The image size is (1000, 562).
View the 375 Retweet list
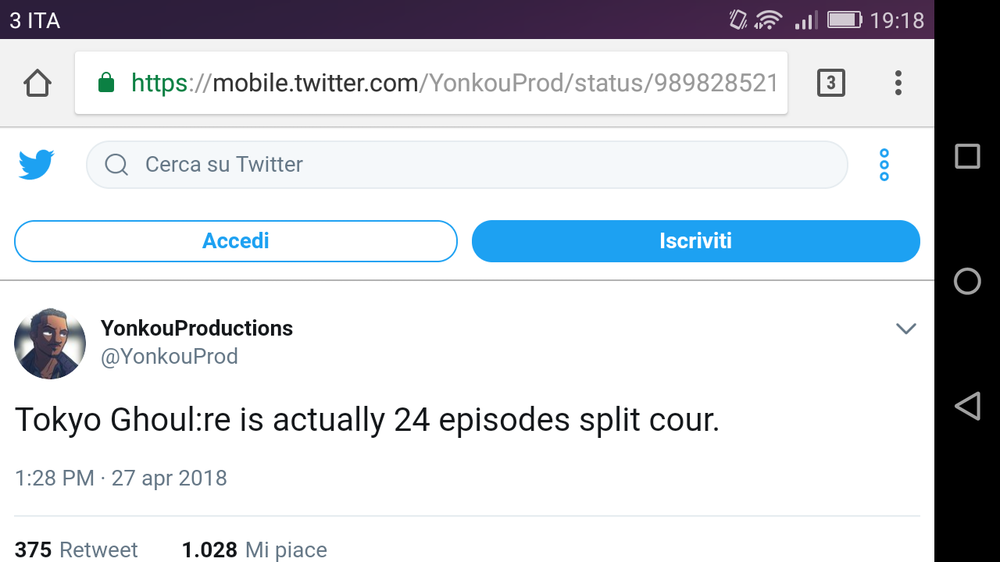pos(76,549)
